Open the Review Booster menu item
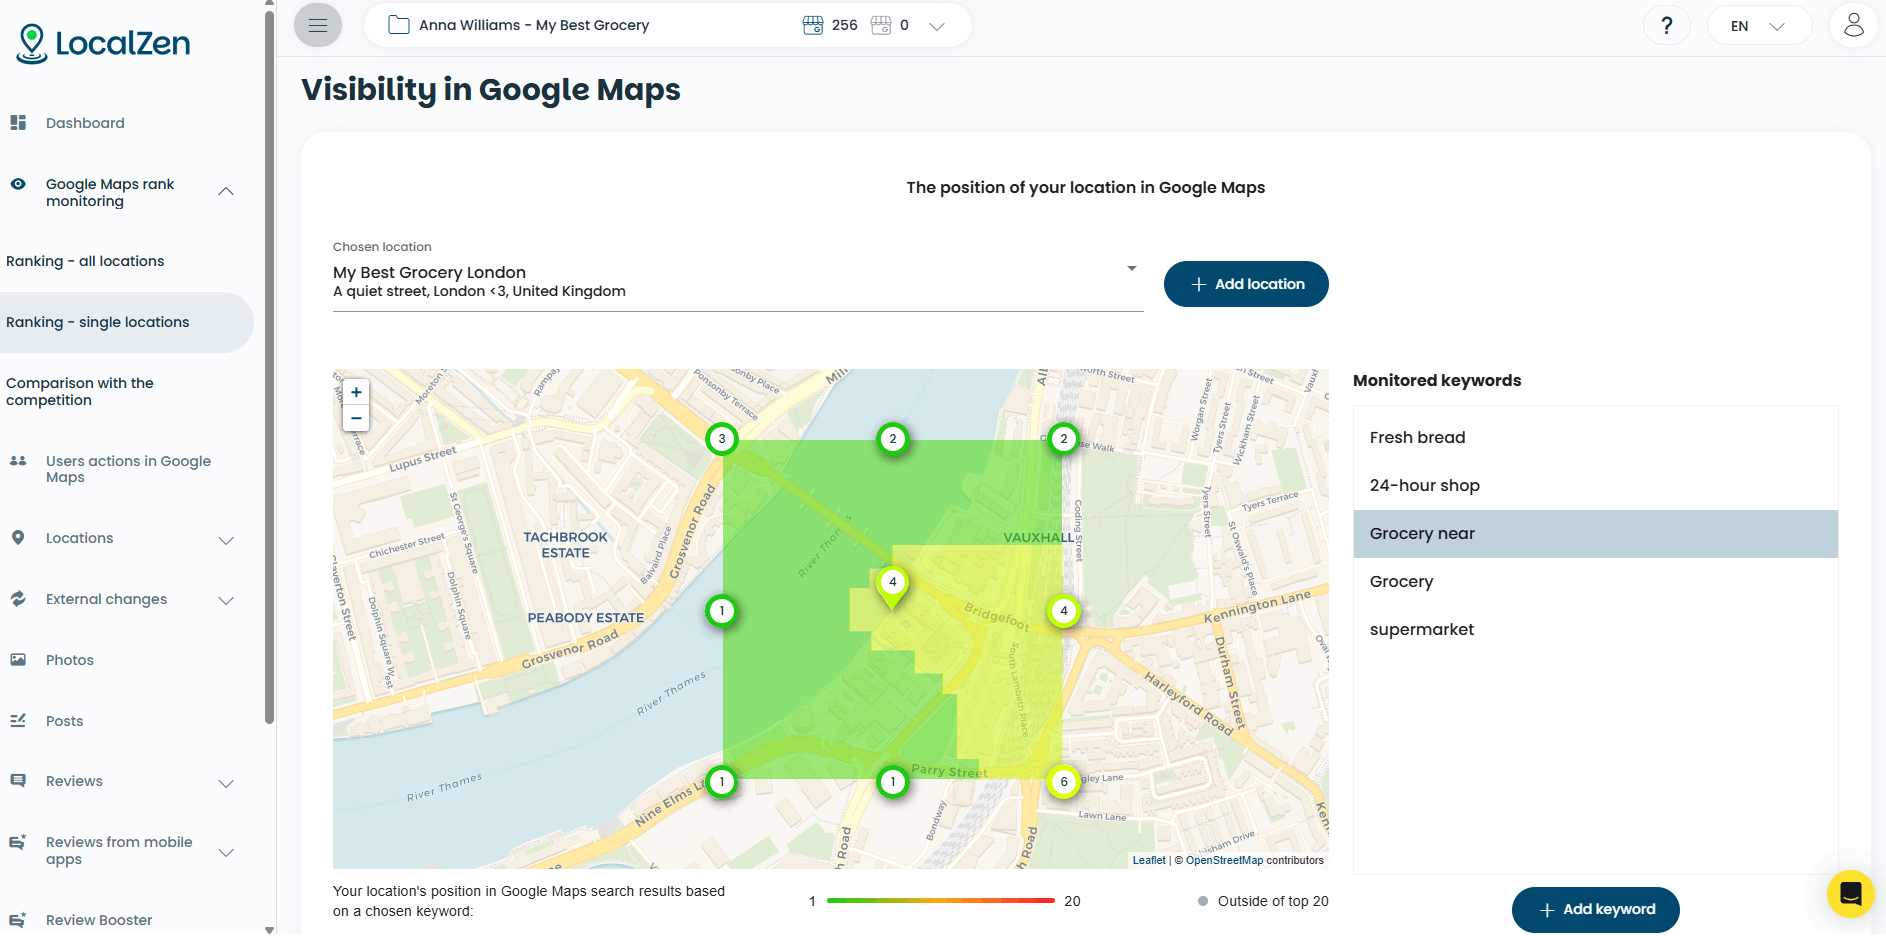Viewport: 1886px width, 936px height. coord(99,920)
